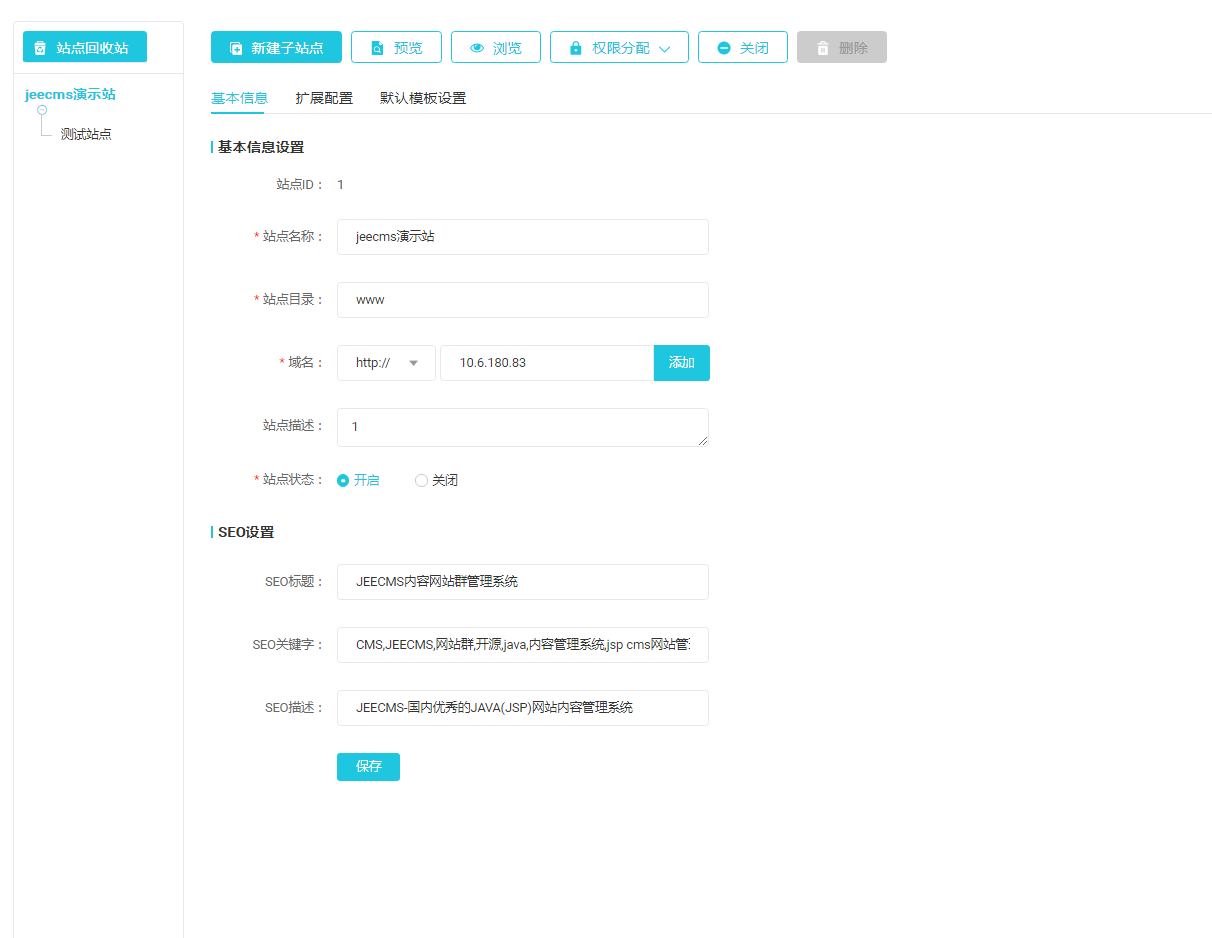Click the 保存 button
The width and height of the screenshot is (1212, 938).
(368, 767)
